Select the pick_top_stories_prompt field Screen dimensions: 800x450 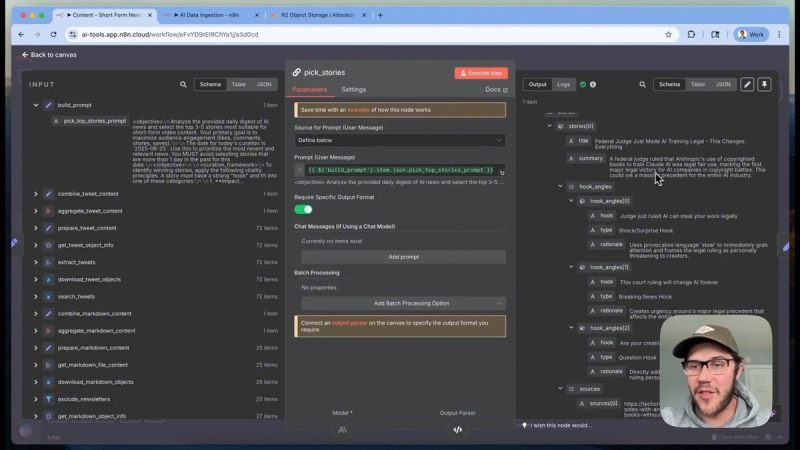coord(90,121)
